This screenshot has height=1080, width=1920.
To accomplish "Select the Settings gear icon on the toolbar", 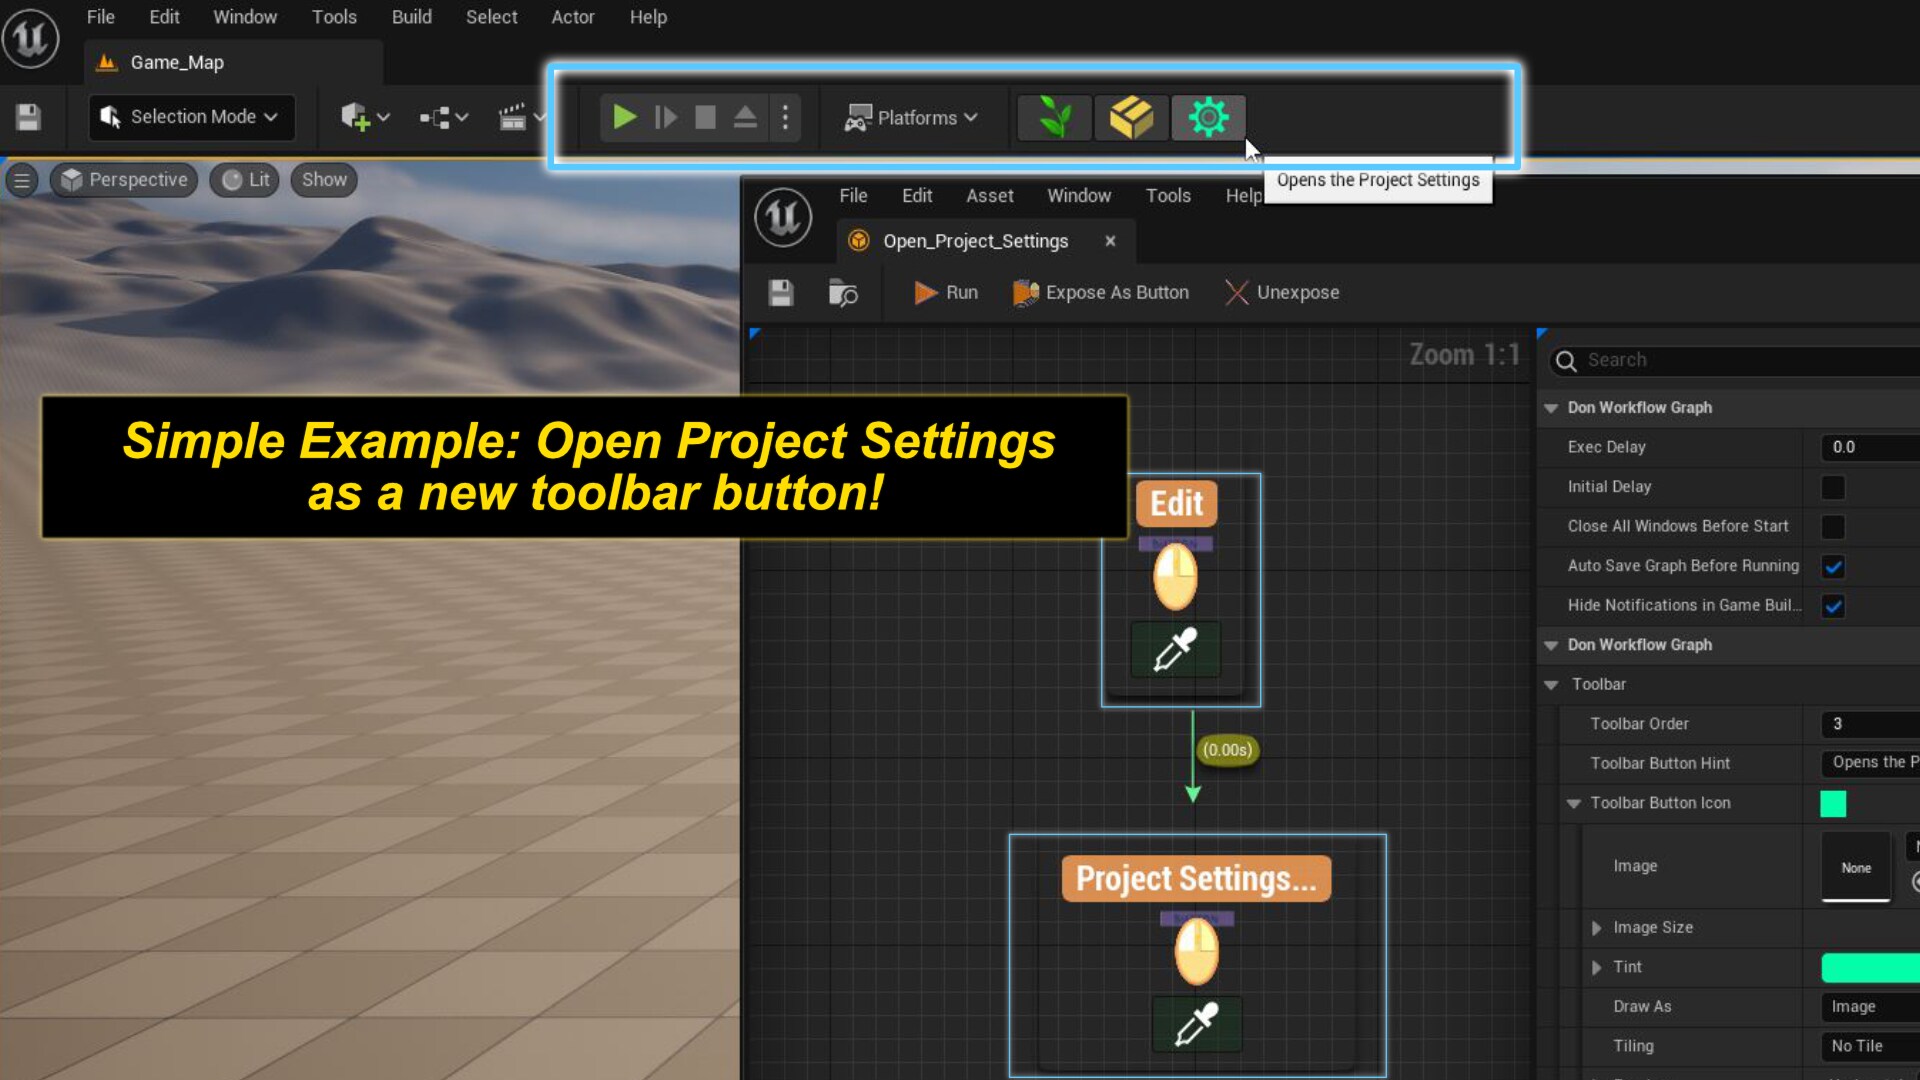I will click(x=1208, y=117).
